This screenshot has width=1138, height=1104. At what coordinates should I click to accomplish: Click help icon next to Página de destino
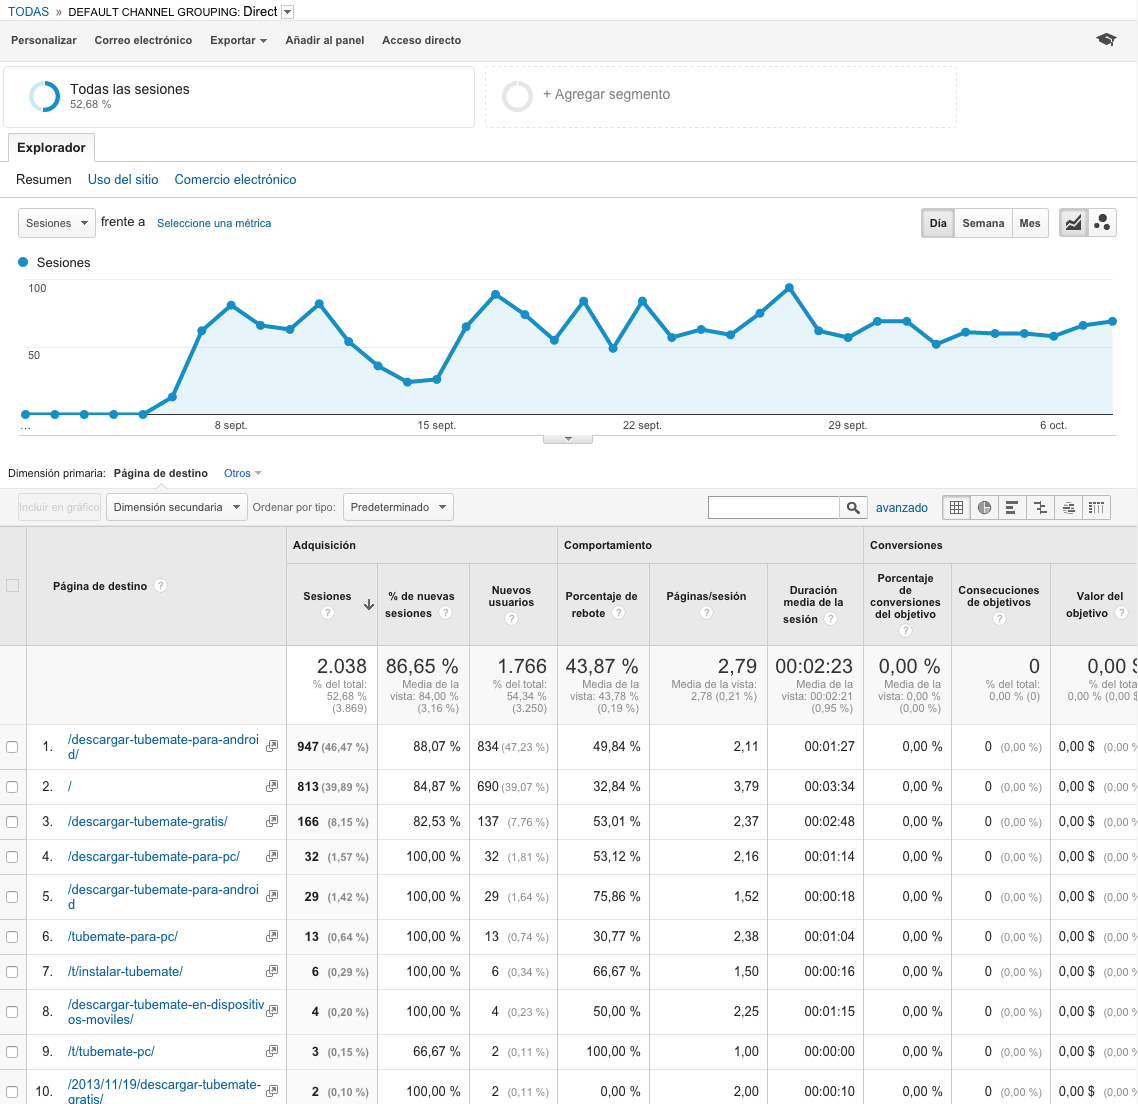click(161, 586)
